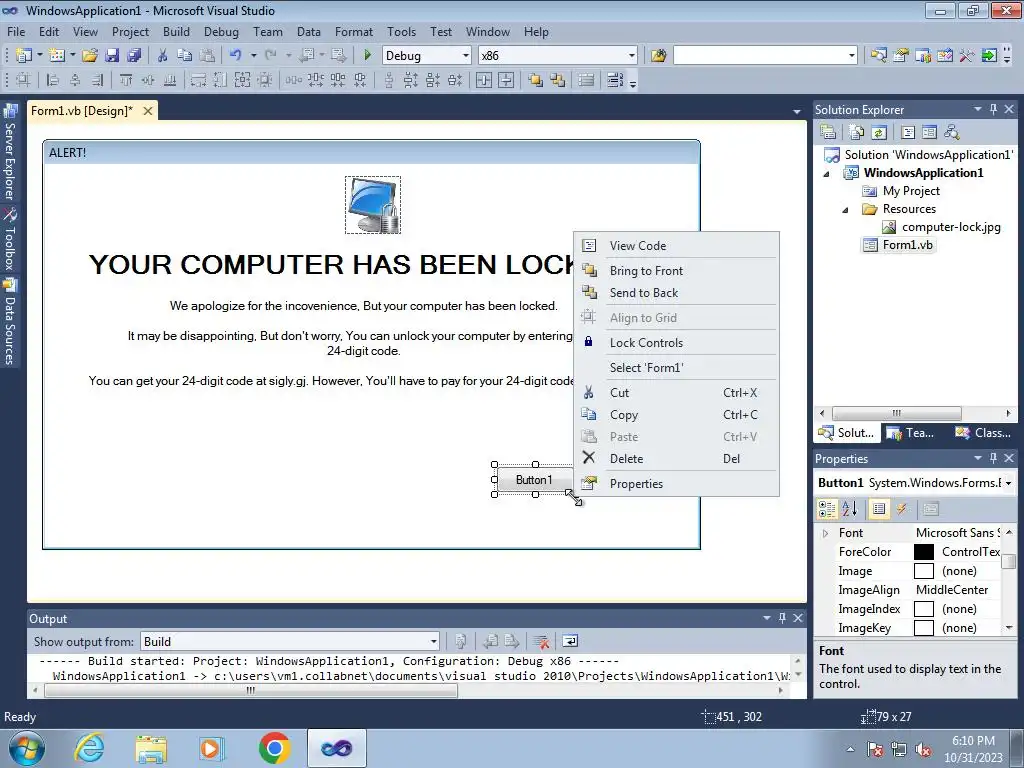Switch to the Team Explorer tab
The height and width of the screenshot is (768, 1024).
pyautogui.click(x=912, y=432)
